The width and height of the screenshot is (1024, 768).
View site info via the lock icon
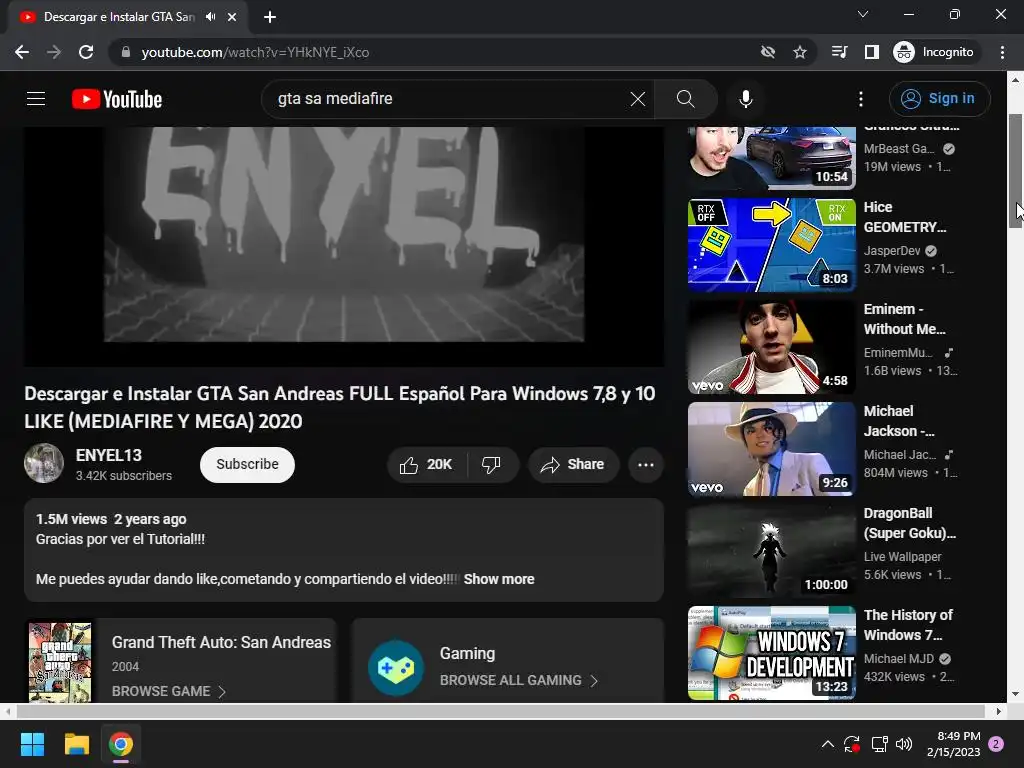[x=126, y=52]
